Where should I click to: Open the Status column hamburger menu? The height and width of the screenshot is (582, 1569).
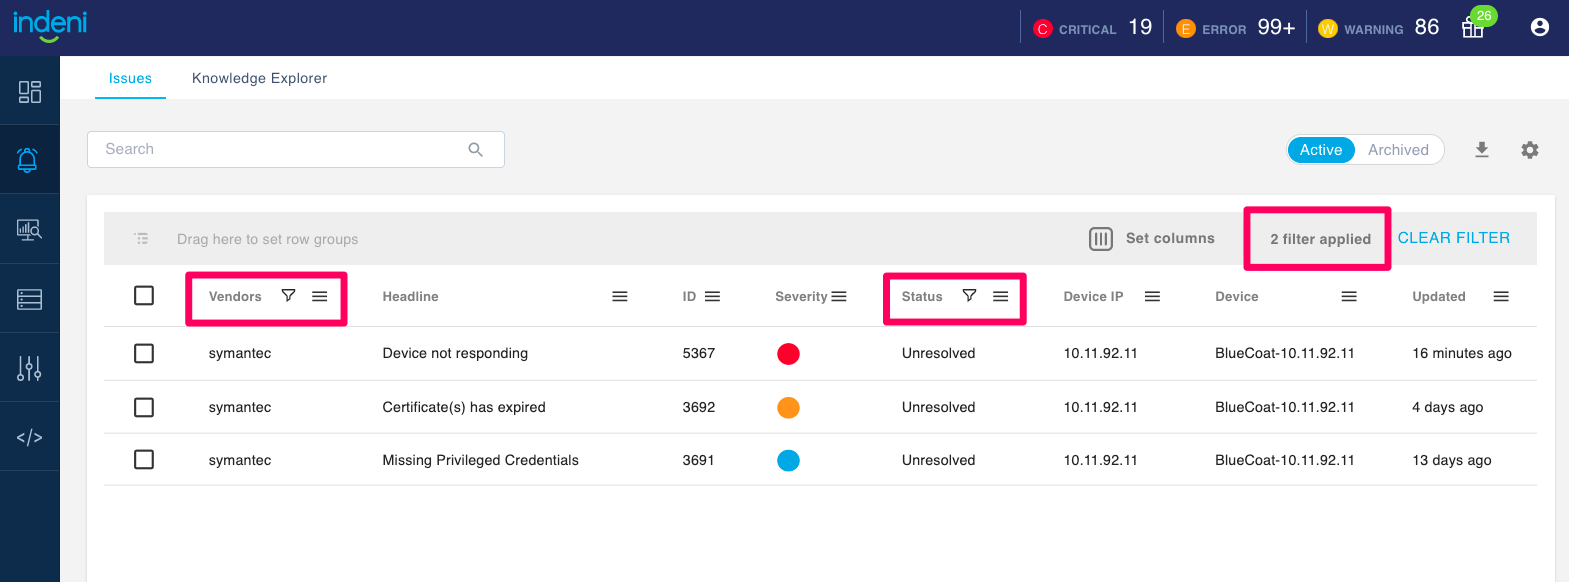click(x=1000, y=297)
